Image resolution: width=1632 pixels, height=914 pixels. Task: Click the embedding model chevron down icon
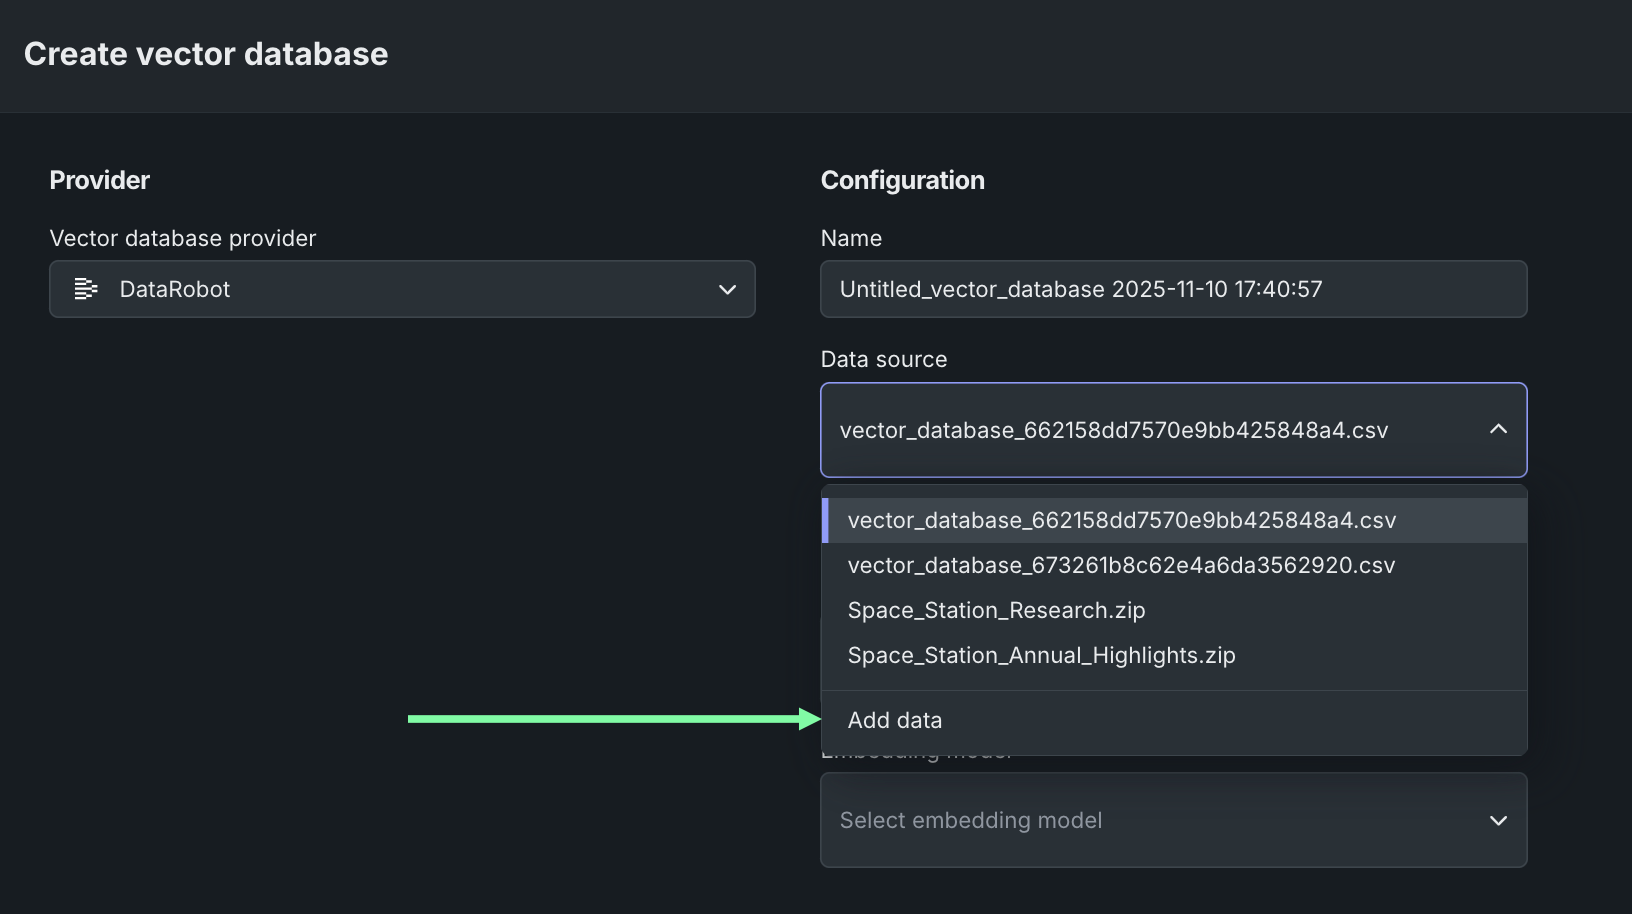(1498, 820)
